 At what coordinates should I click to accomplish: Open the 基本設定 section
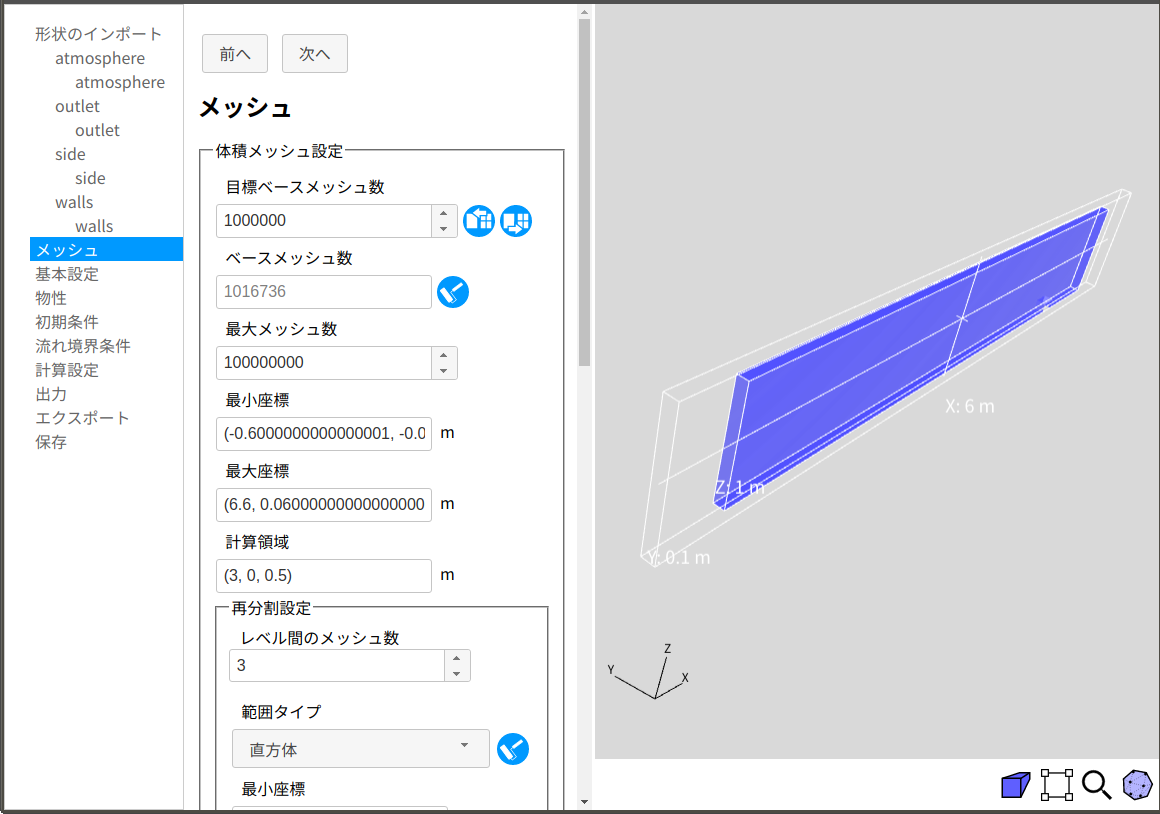(67, 275)
